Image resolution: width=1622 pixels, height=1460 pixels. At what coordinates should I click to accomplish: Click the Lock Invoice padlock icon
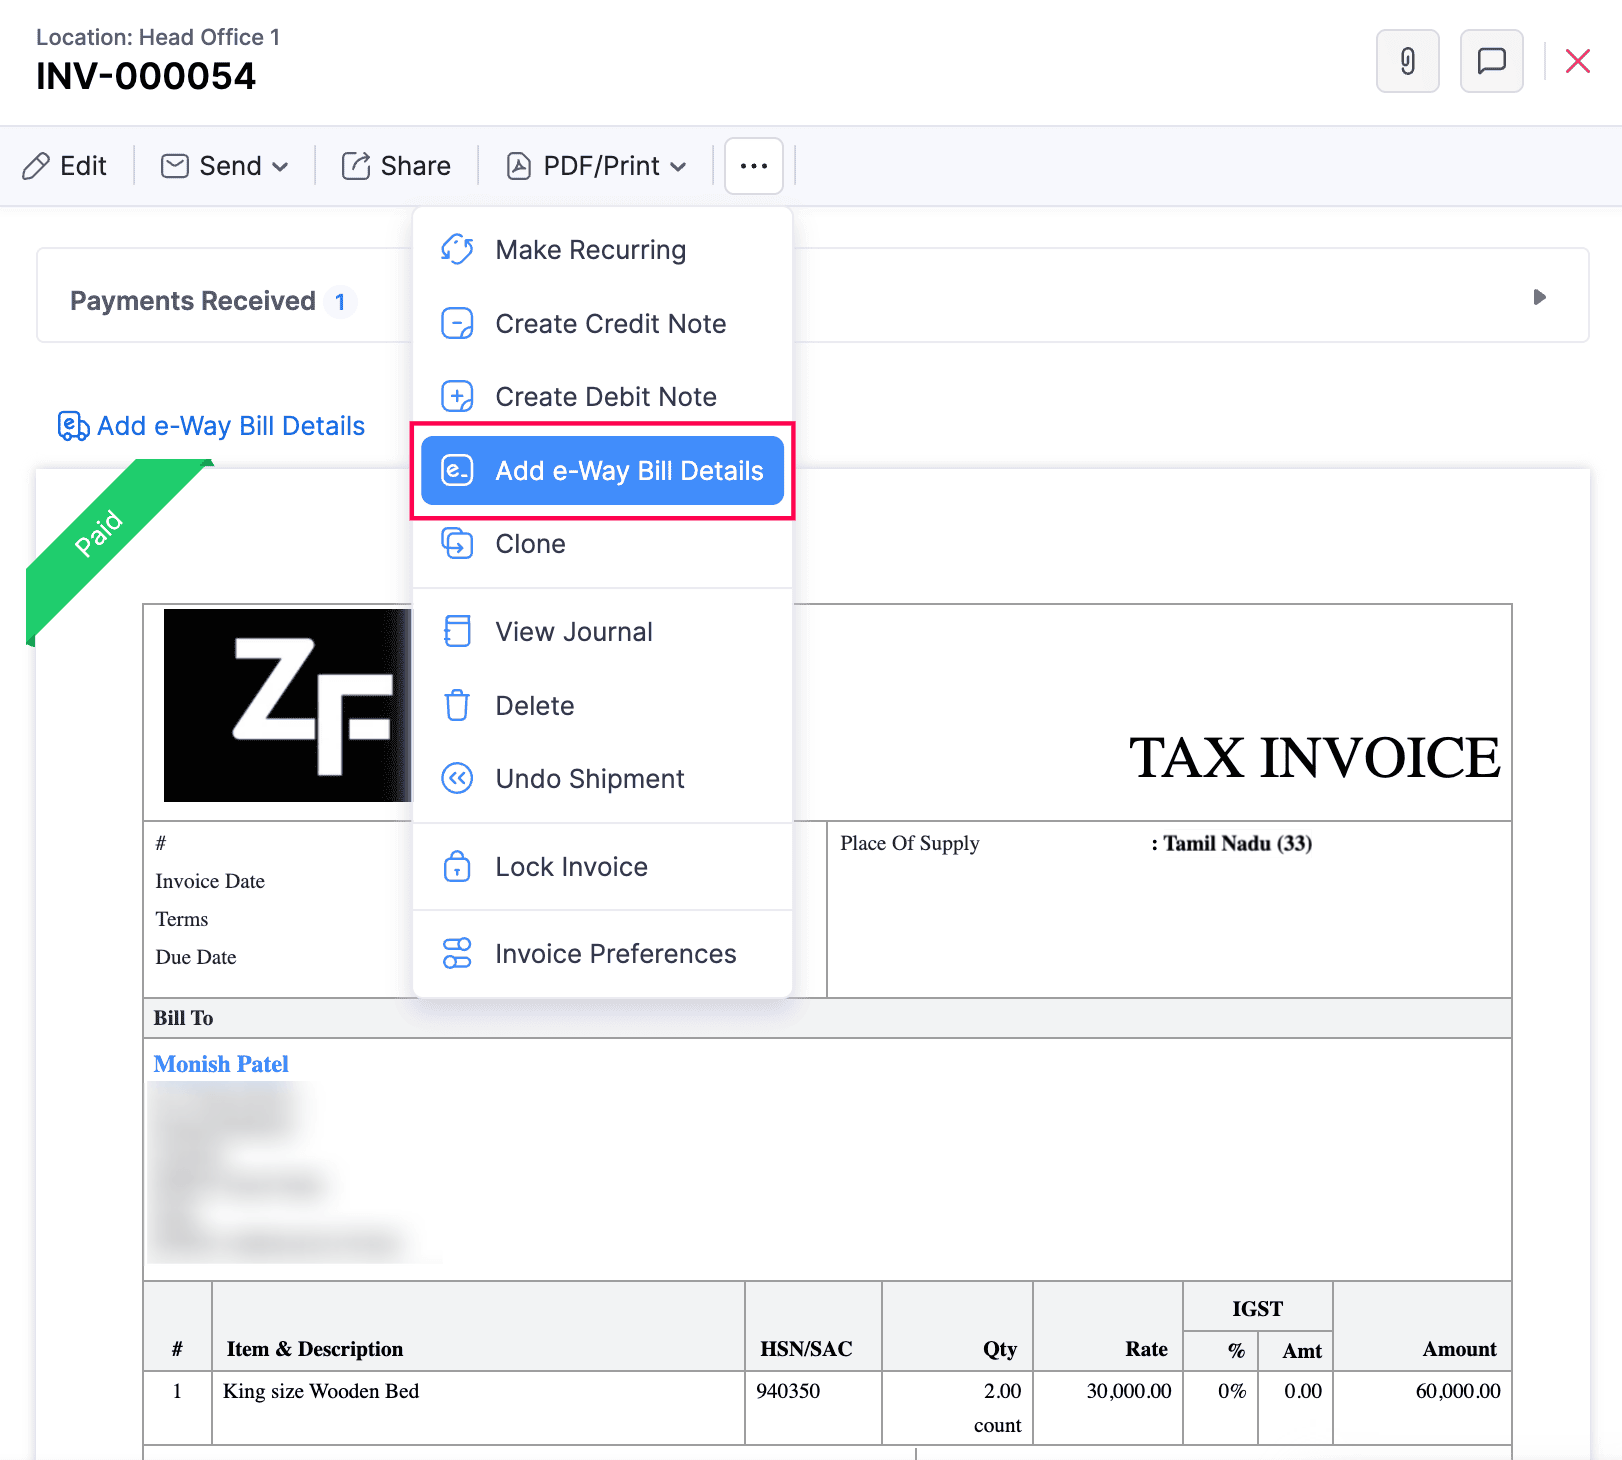click(x=457, y=867)
